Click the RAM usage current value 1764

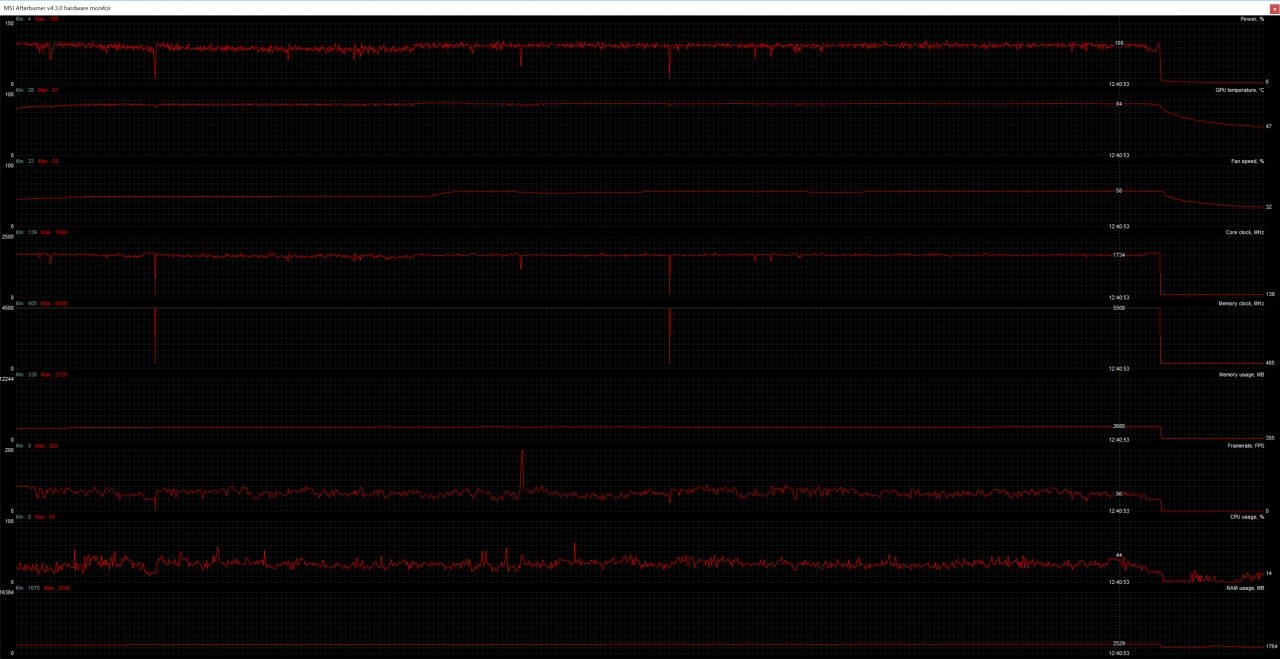click(x=1271, y=647)
